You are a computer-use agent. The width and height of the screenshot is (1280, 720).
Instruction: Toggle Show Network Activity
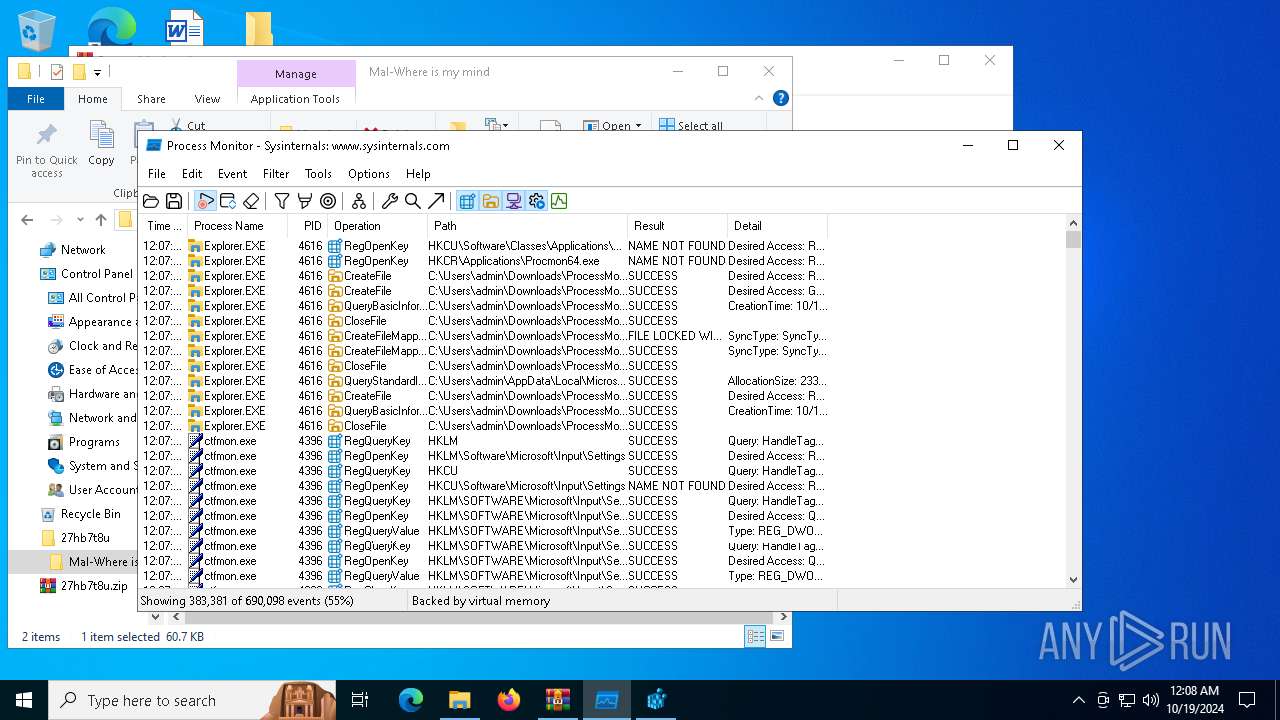[x=513, y=201]
